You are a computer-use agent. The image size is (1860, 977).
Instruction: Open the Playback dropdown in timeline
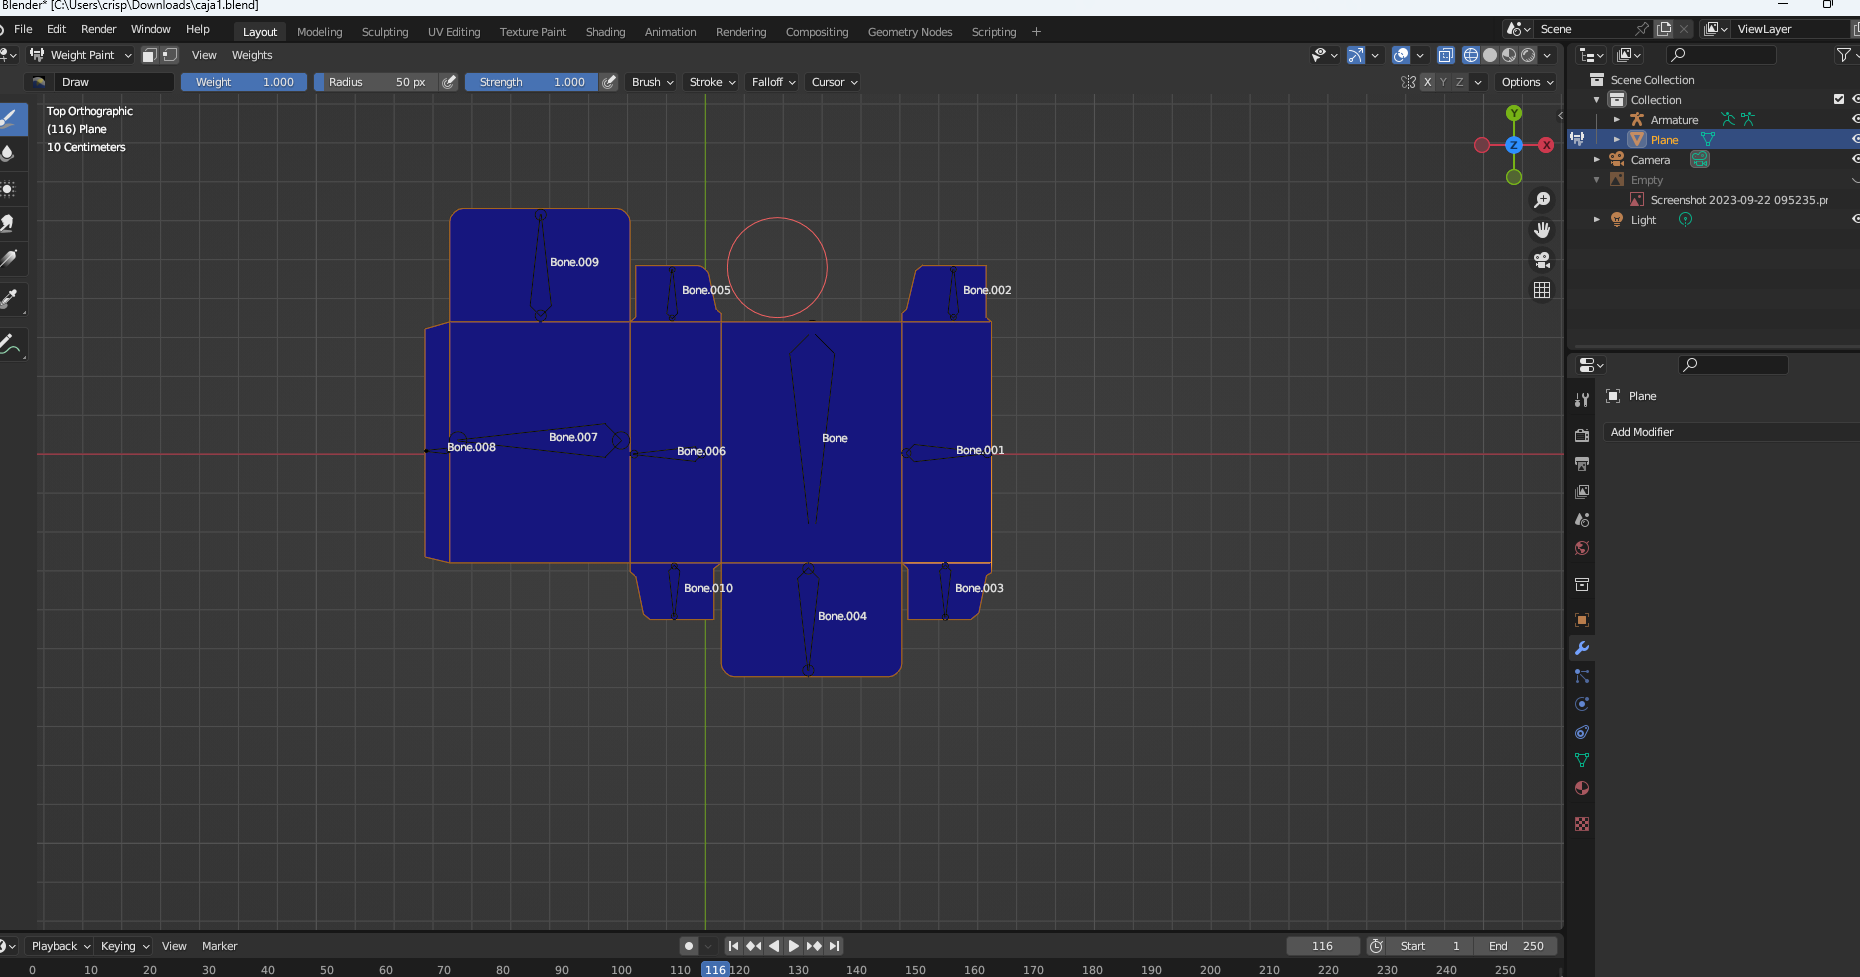60,946
